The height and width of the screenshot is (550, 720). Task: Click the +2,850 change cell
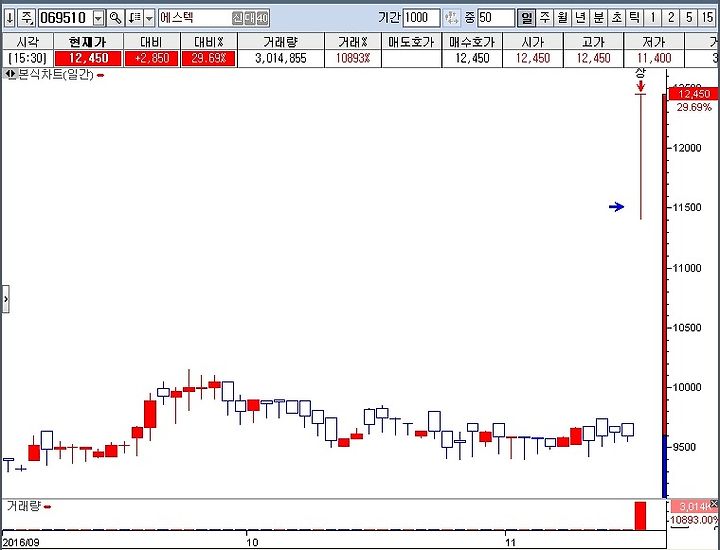pos(151,58)
